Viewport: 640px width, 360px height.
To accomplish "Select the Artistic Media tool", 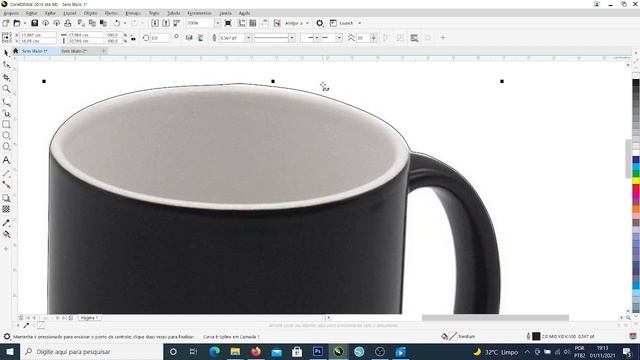I will pyautogui.click(x=6, y=113).
